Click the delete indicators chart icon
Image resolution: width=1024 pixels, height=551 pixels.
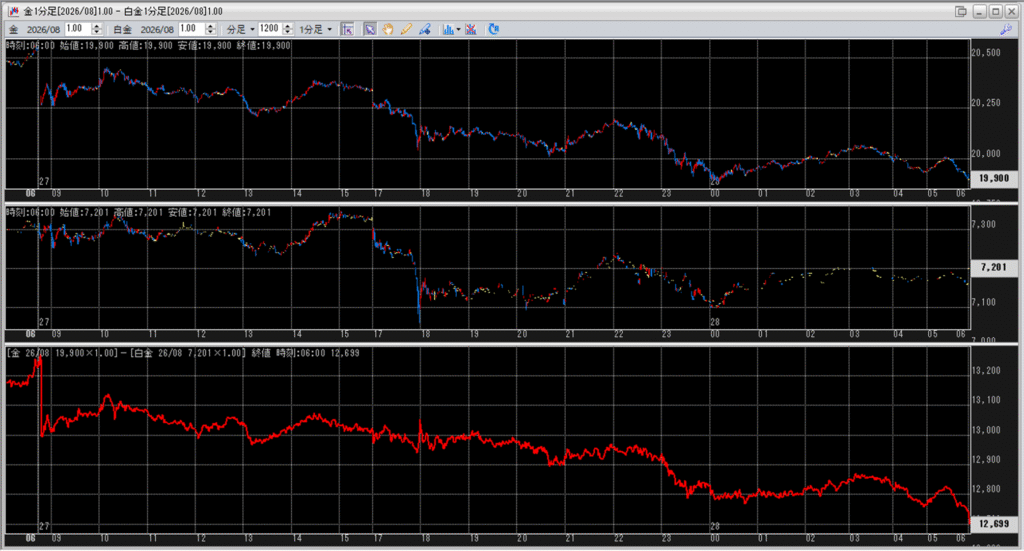tap(471, 29)
